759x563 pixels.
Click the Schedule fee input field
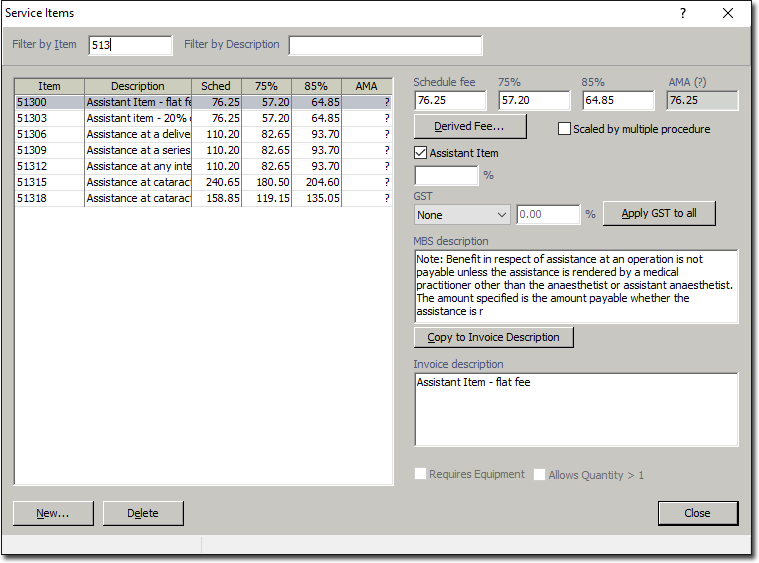(x=450, y=100)
